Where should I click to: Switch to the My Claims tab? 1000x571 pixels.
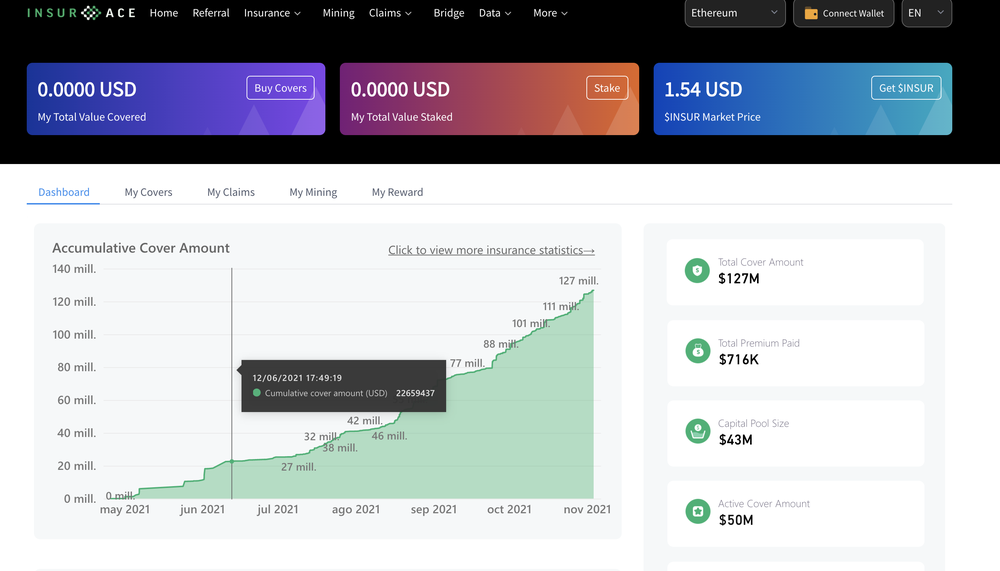click(231, 192)
